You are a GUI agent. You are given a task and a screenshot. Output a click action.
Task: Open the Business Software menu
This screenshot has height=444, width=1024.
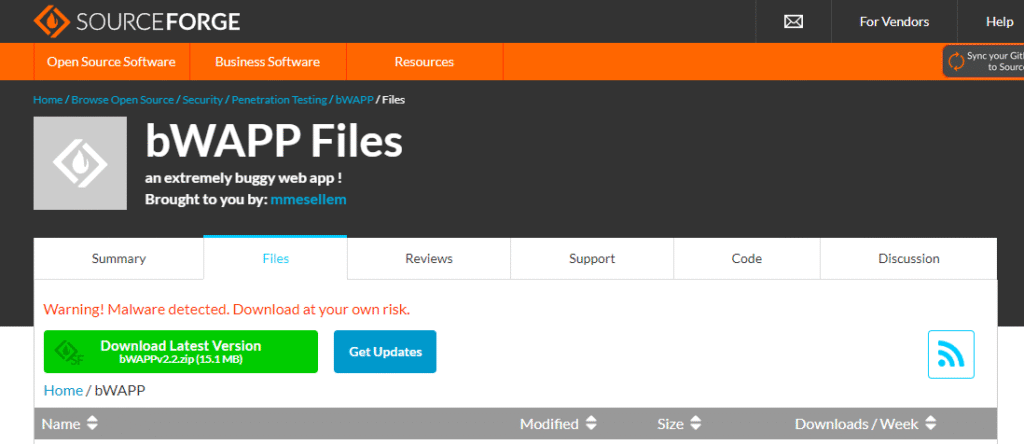tap(267, 62)
